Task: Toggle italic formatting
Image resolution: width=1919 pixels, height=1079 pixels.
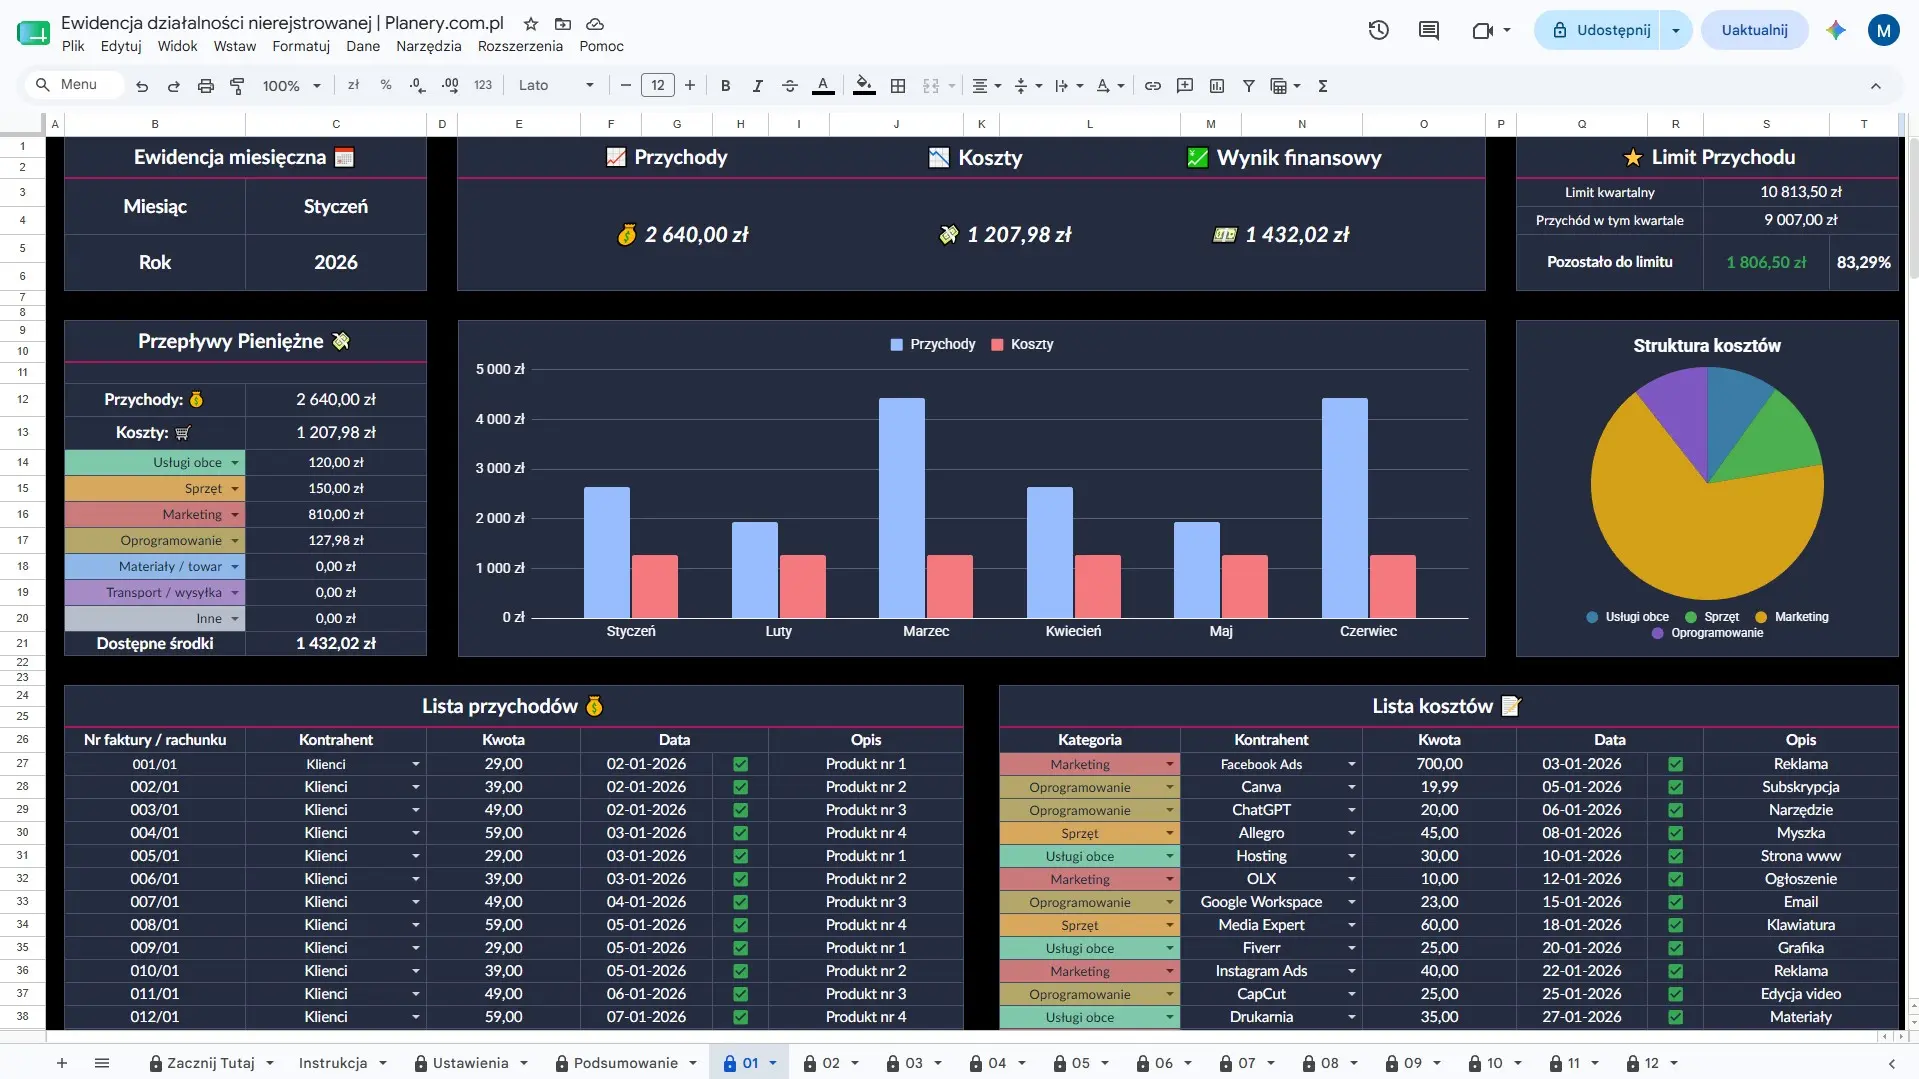Action: [x=757, y=86]
